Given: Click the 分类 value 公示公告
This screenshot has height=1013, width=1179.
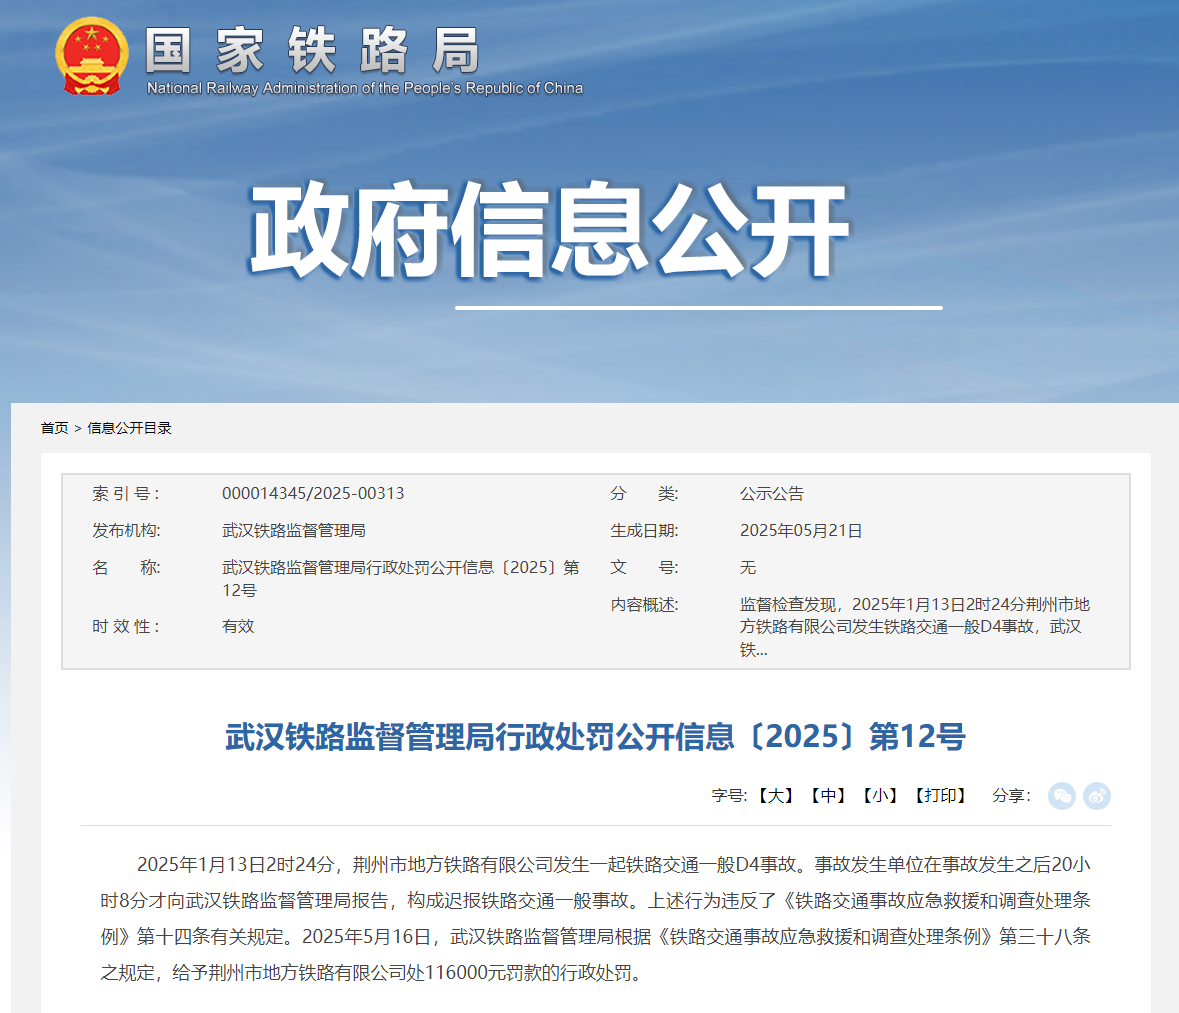Looking at the screenshot, I should click(771, 494).
